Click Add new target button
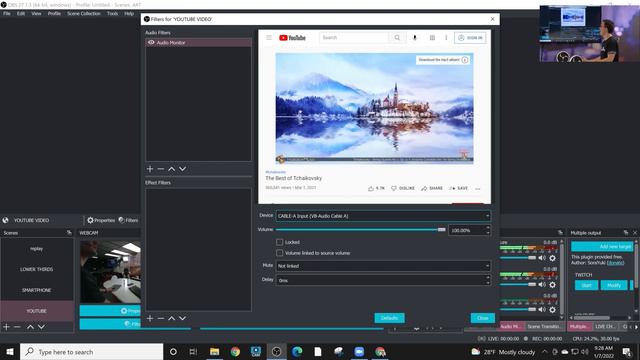This screenshot has height=360, width=640. coord(602,247)
